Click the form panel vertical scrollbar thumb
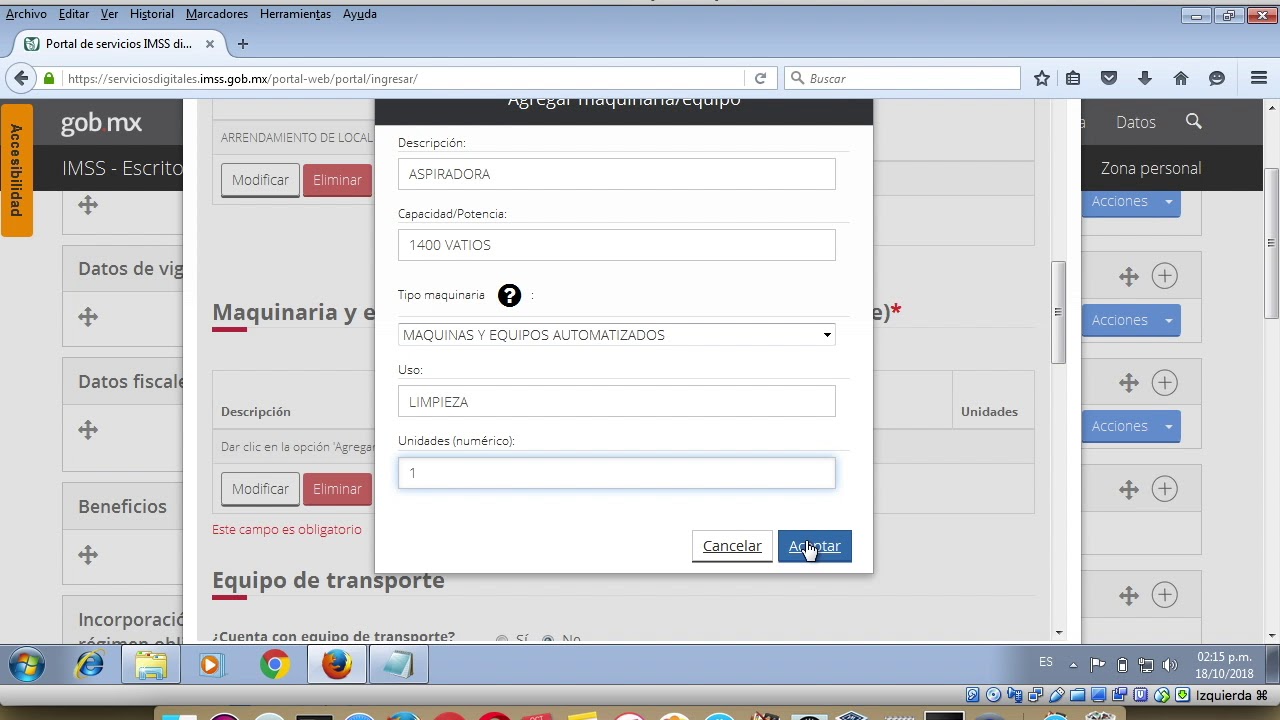Viewport: 1280px width, 720px height. pos(1058,313)
